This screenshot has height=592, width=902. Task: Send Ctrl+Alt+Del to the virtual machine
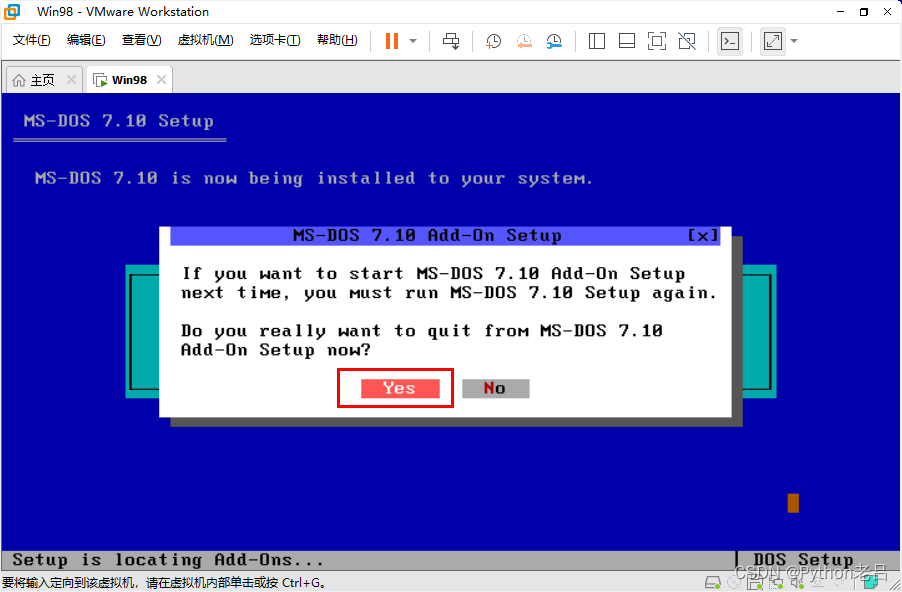451,41
